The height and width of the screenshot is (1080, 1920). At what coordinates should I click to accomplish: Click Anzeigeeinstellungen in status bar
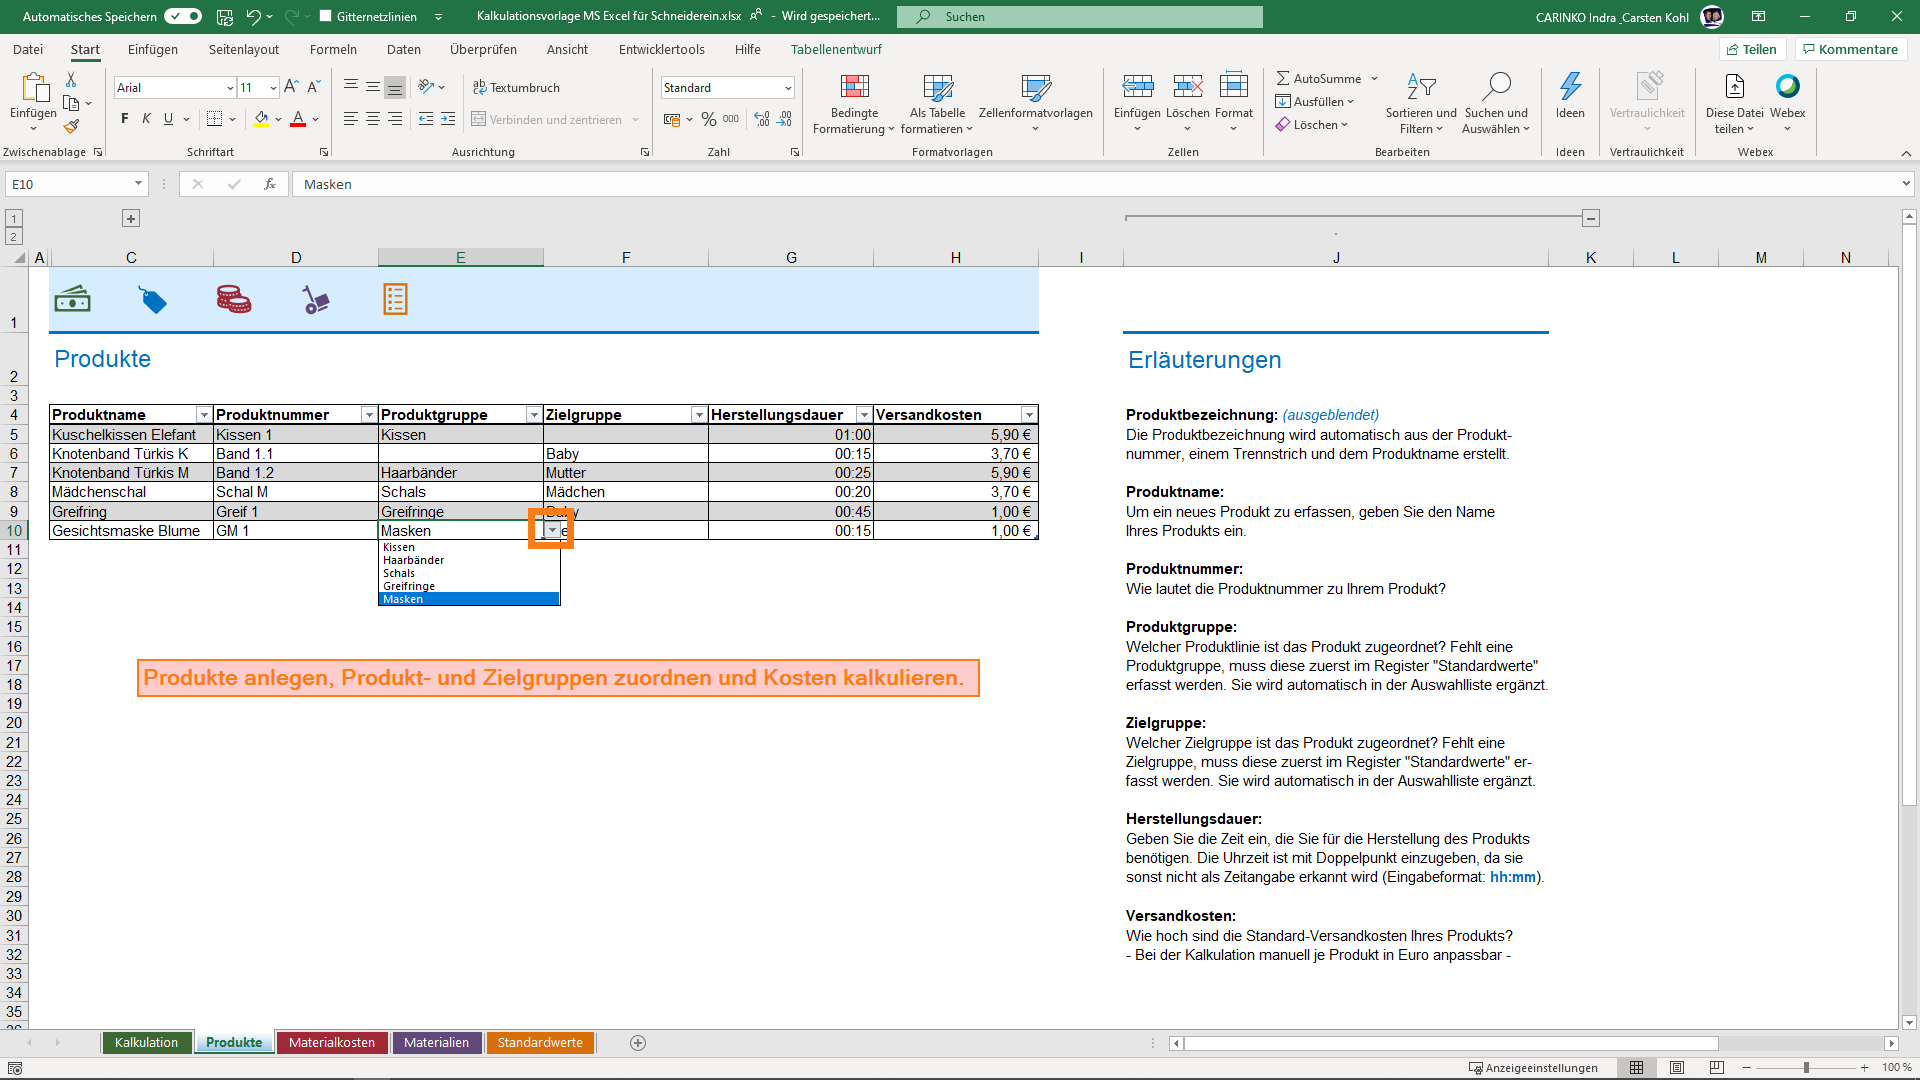click(x=1533, y=1068)
